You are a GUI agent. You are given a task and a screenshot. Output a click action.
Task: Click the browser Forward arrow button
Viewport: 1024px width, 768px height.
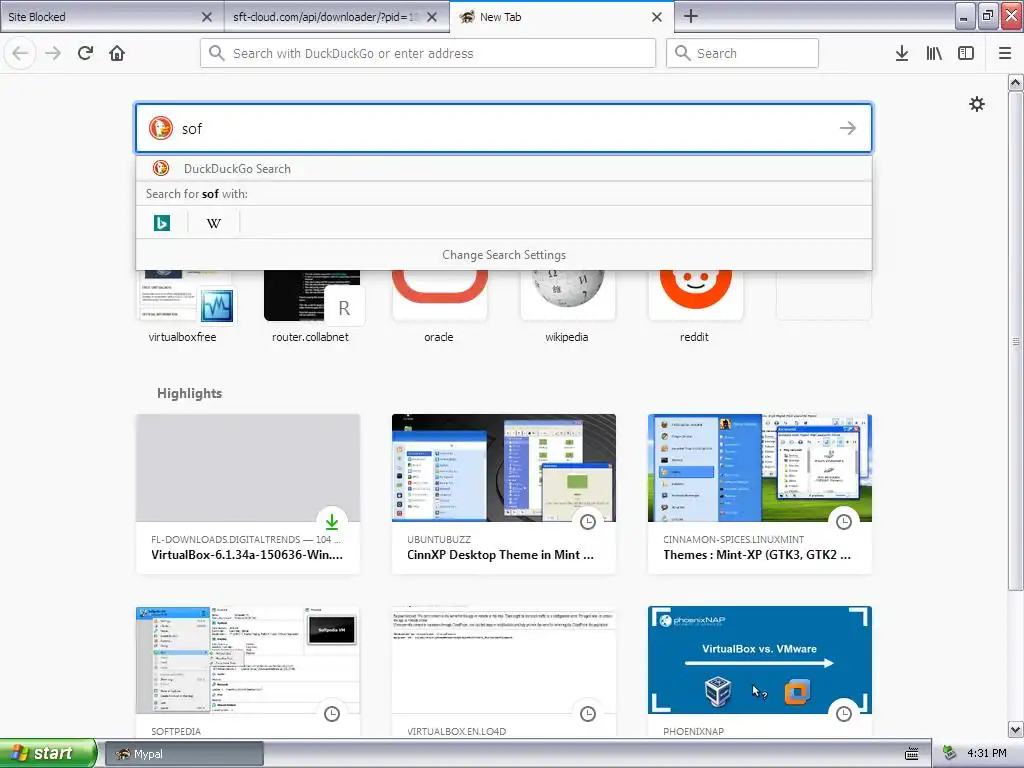53,53
